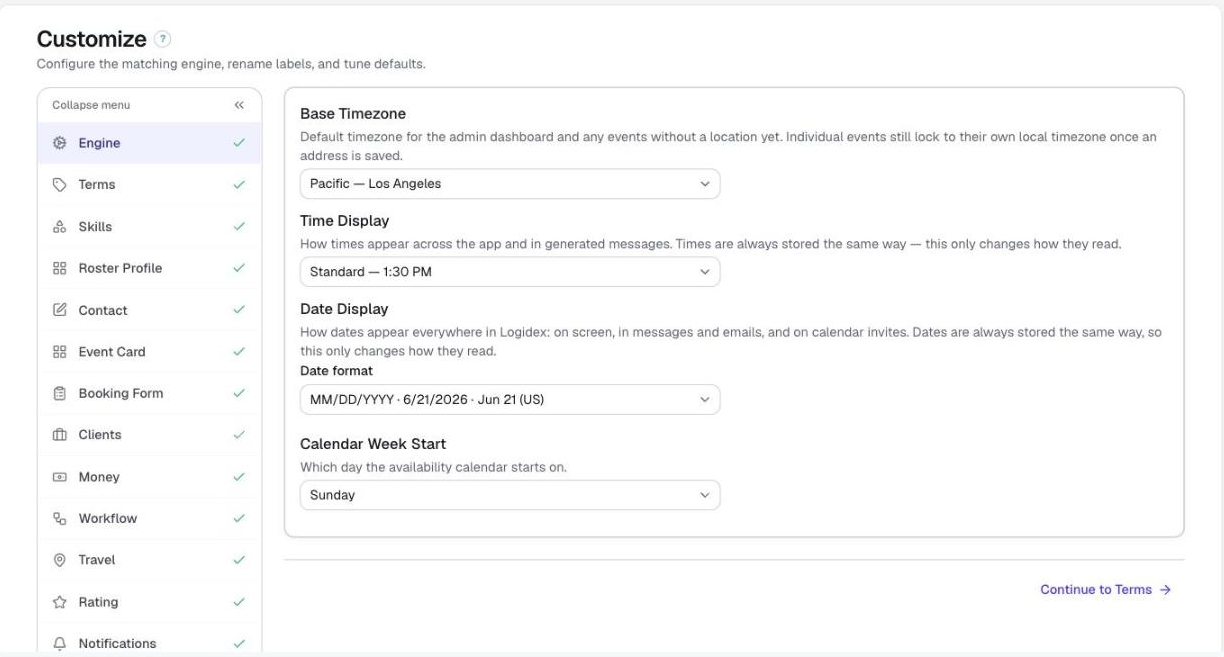Image resolution: width=1224 pixels, height=657 pixels.
Task: Click the Money banknote icon
Action: pyautogui.click(x=59, y=477)
